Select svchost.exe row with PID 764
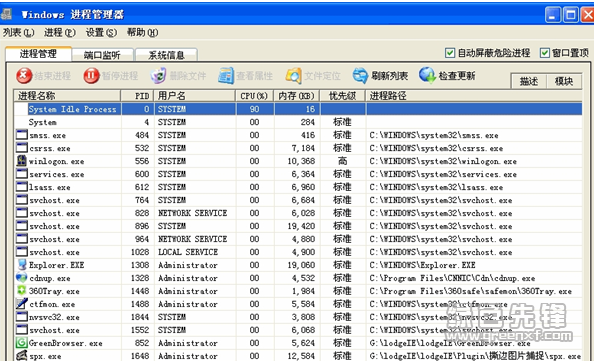This screenshot has height=361, width=594. click(298, 200)
